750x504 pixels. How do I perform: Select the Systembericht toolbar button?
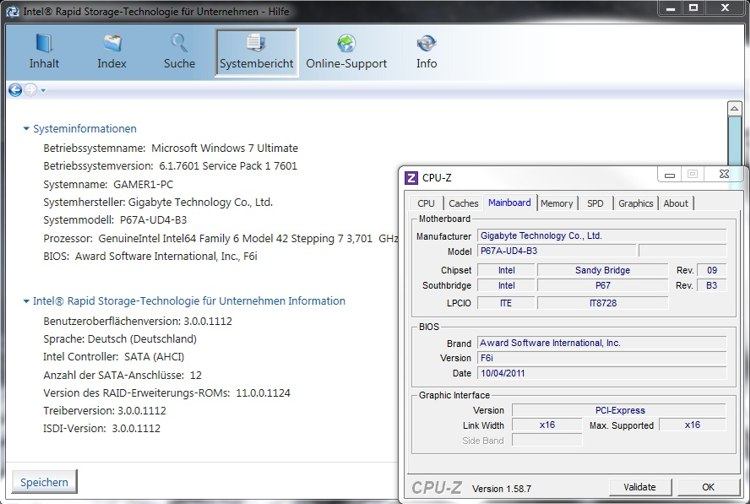(x=257, y=52)
